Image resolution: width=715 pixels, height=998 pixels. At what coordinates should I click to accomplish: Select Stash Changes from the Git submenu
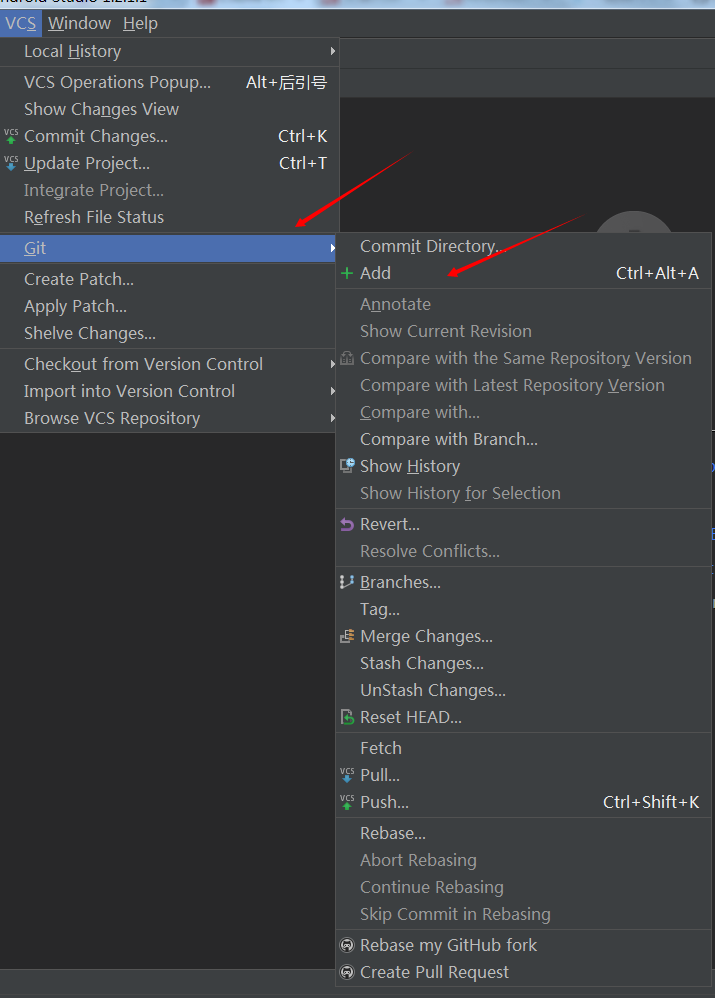[421, 663]
